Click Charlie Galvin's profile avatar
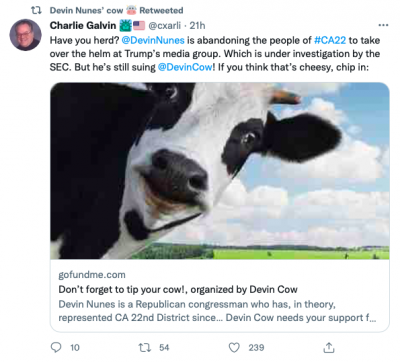 (x=26, y=35)
